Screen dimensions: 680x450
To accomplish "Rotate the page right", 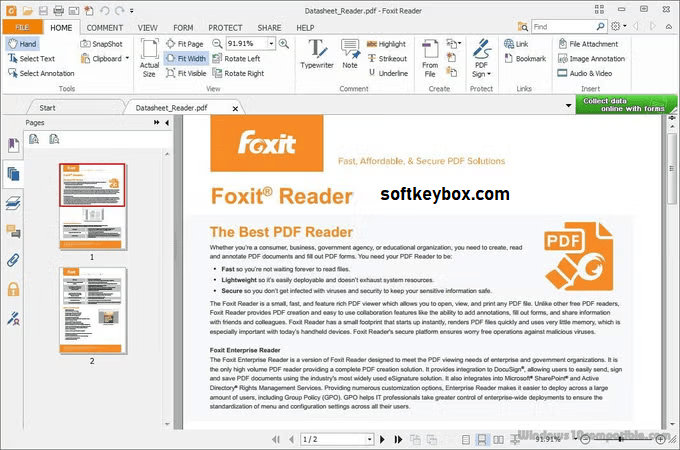I will (x=238, y=73).
